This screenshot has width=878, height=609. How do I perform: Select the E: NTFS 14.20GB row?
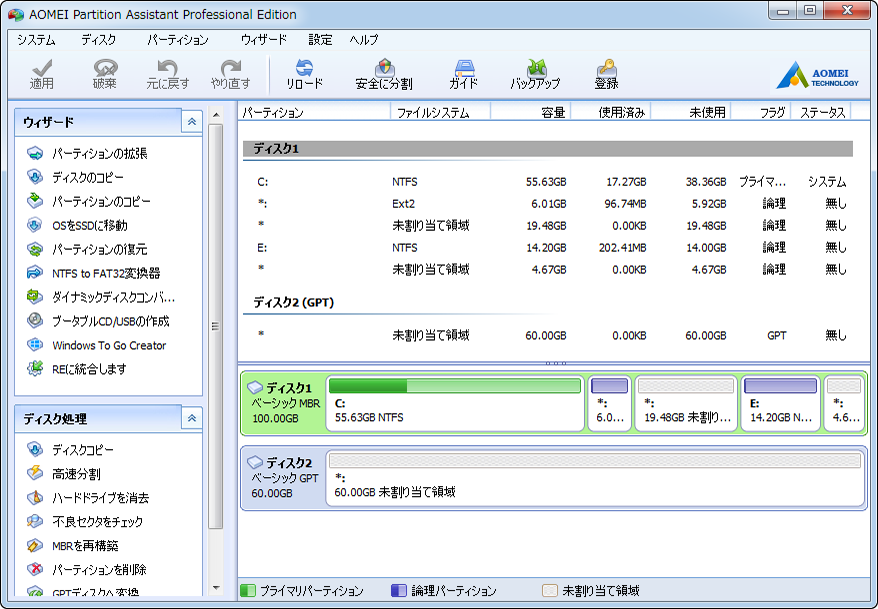point(548,247)
